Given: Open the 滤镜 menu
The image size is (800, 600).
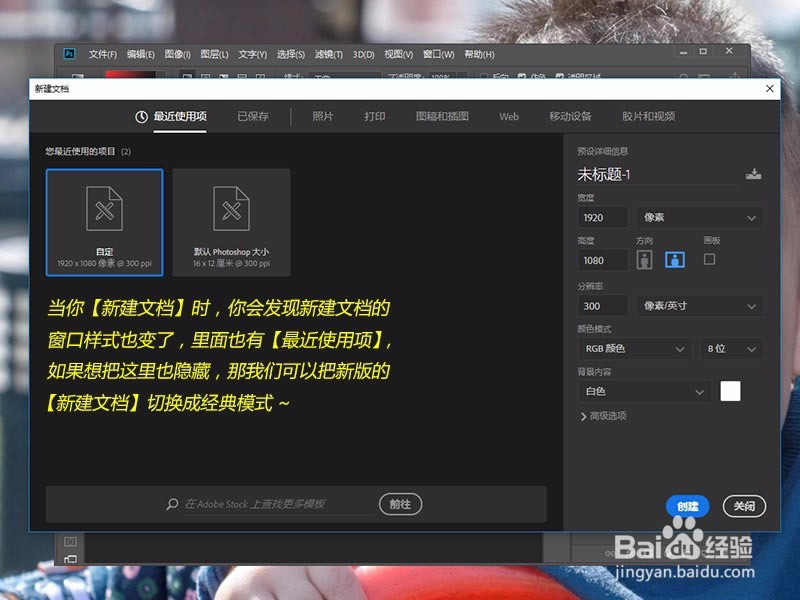Looking at the screenshot, I should tap(327, 54).
